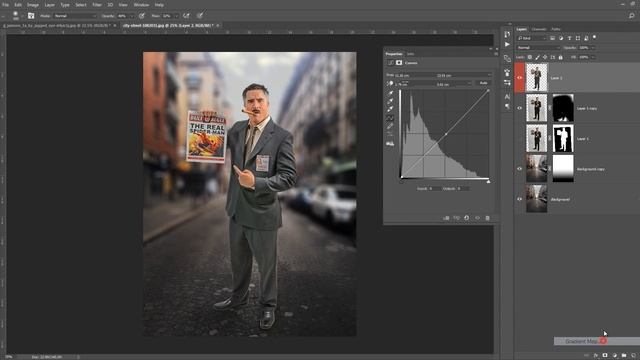640x360 pixels.
Task: Open the Curves preset dropdown
Action: [x=442, y=76]
